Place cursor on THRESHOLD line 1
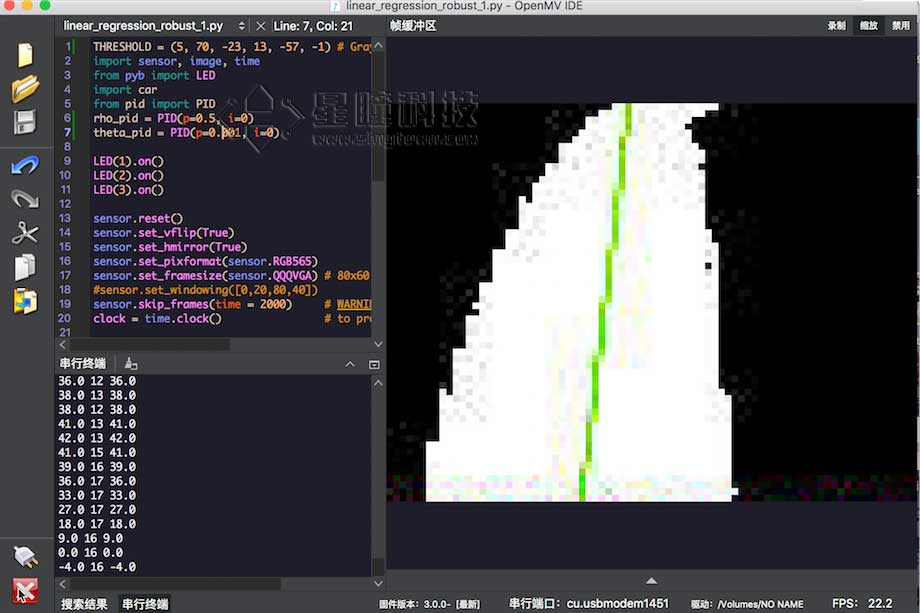The image size is (920, 613). point(232,46)
